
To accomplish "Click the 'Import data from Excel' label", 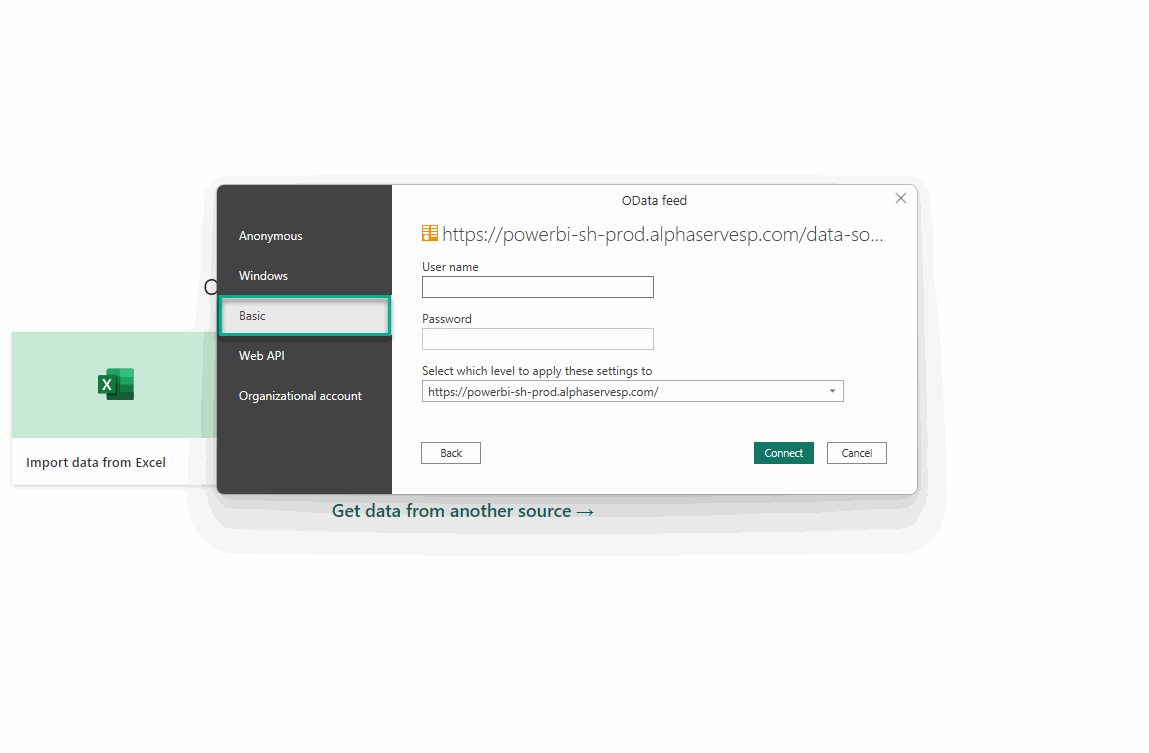I will 96,462.
